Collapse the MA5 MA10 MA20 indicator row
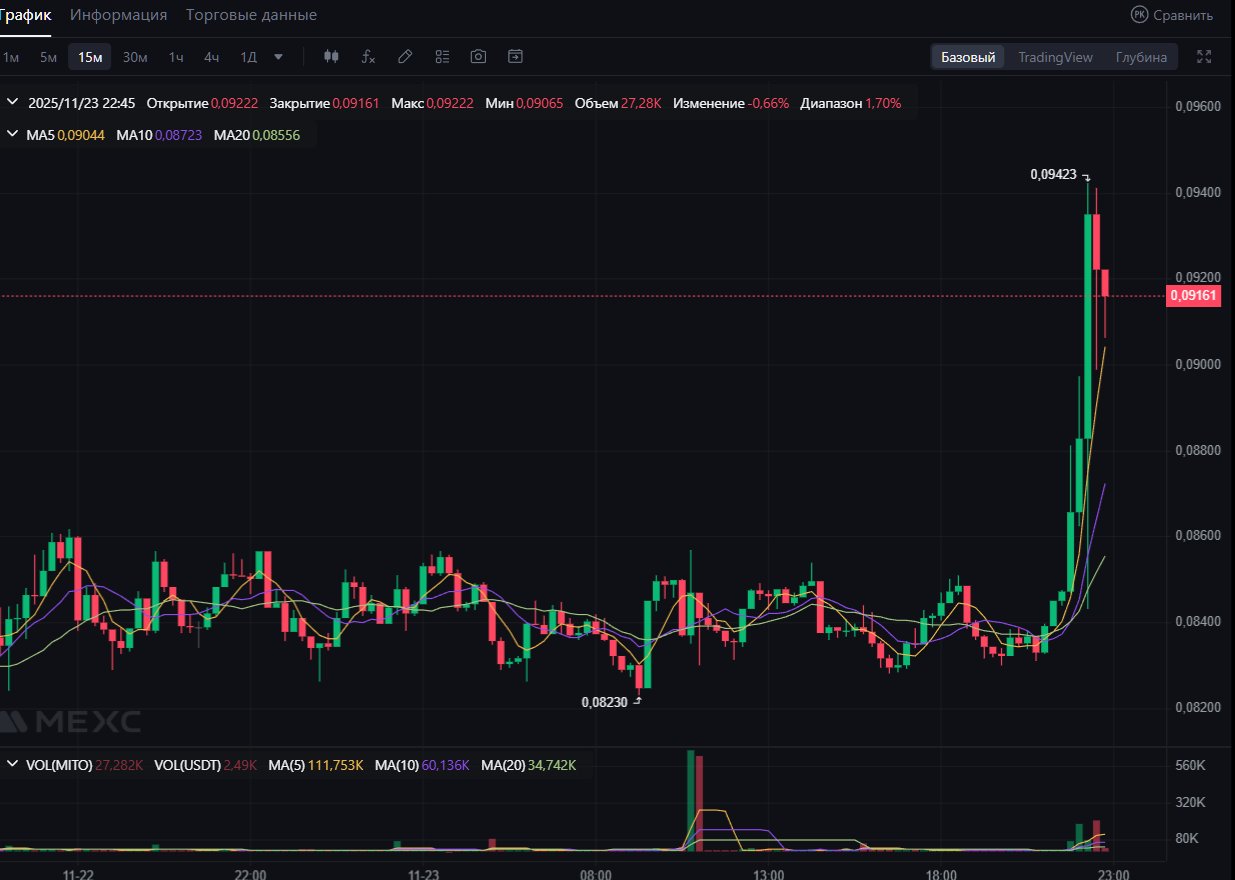The width and height of the screenshot is (1235, 880). pos(13,134)
